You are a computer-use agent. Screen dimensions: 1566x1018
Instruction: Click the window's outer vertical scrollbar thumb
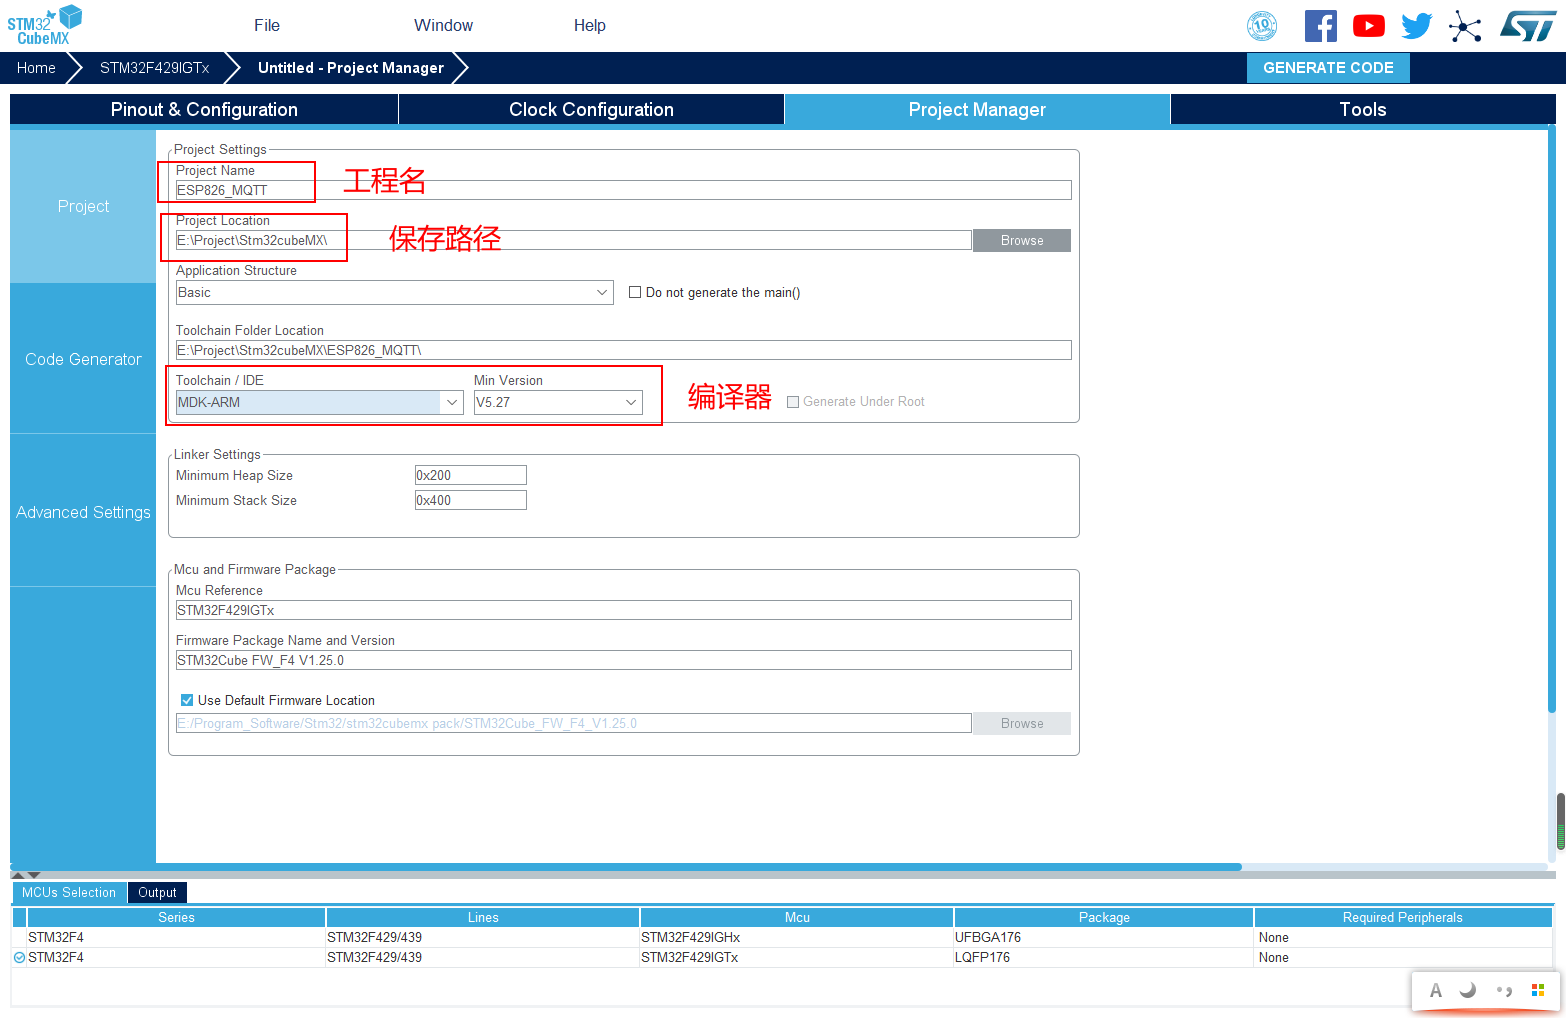click(x=1561, y=822)
